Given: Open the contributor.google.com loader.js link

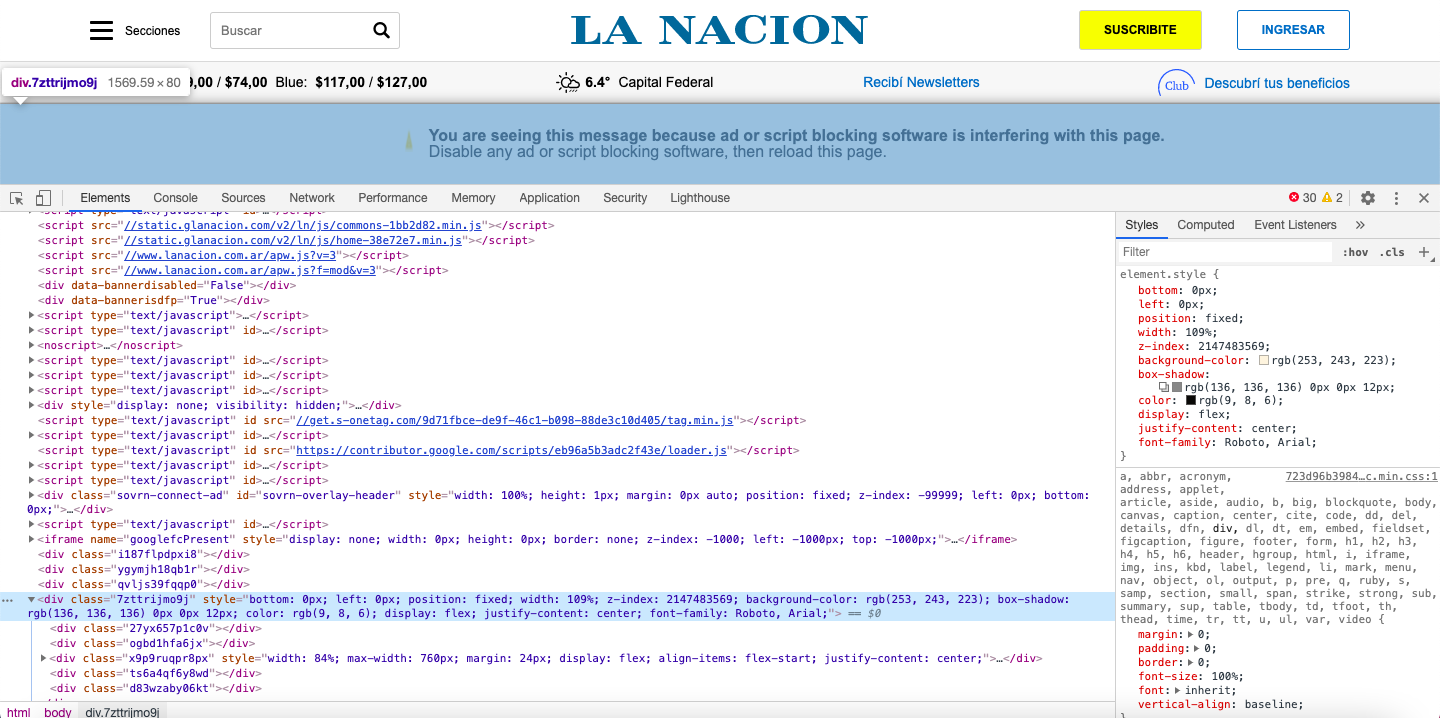Looking at the screenshot, I should 511,451.
